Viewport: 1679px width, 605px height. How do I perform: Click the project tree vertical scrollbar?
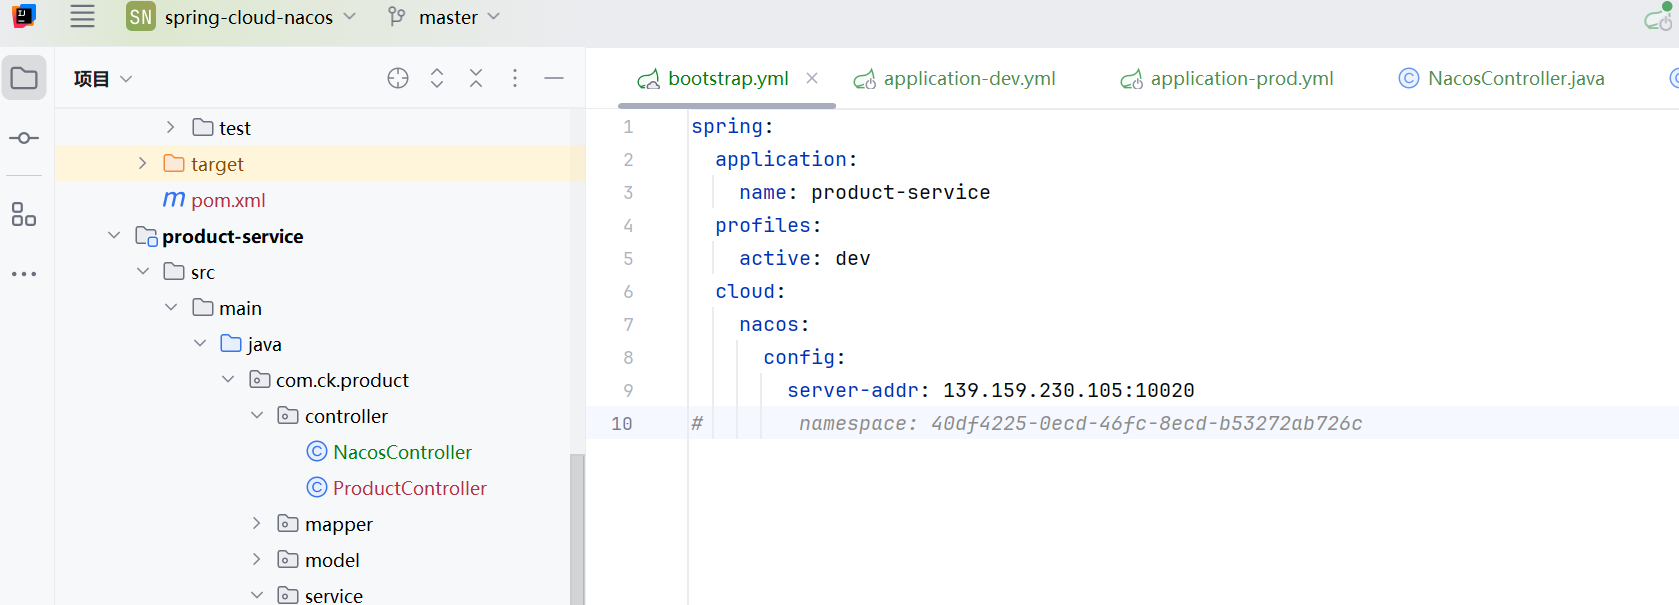pyautogui.click(x=576, y=529)
